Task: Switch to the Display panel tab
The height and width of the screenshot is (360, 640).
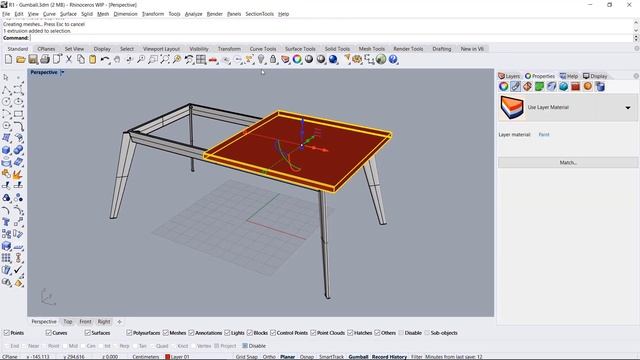Action: pyautogui.click(x=596, y=76)
